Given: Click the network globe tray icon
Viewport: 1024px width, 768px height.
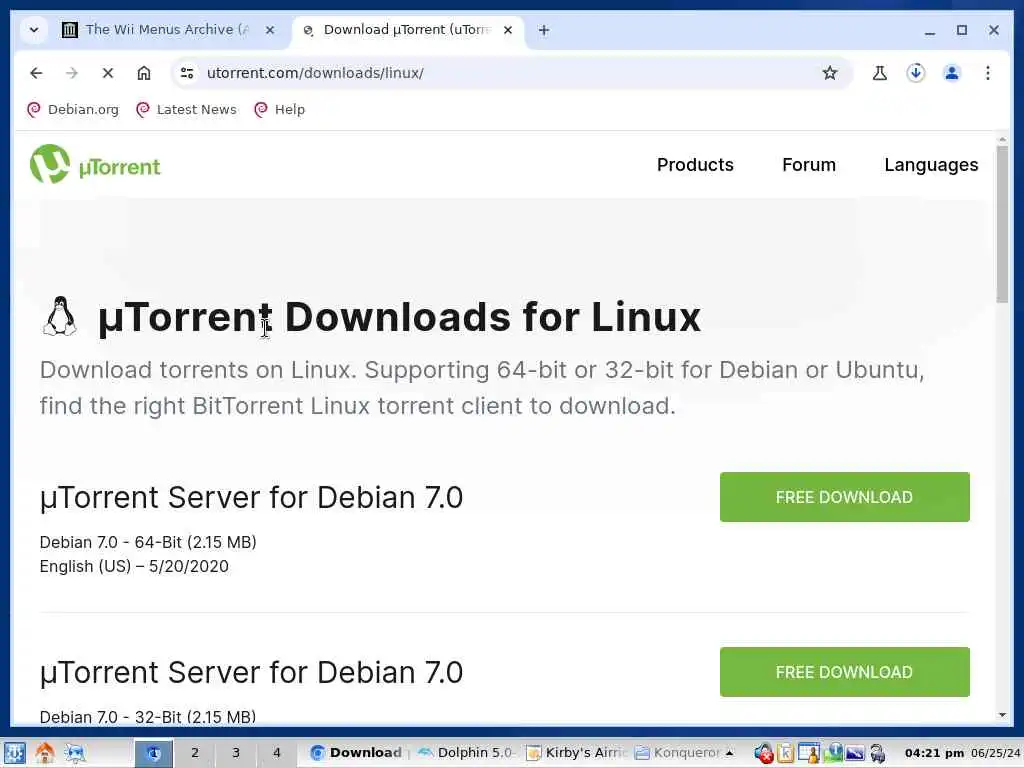Looking at the screenshot, I should coord(833,753).
